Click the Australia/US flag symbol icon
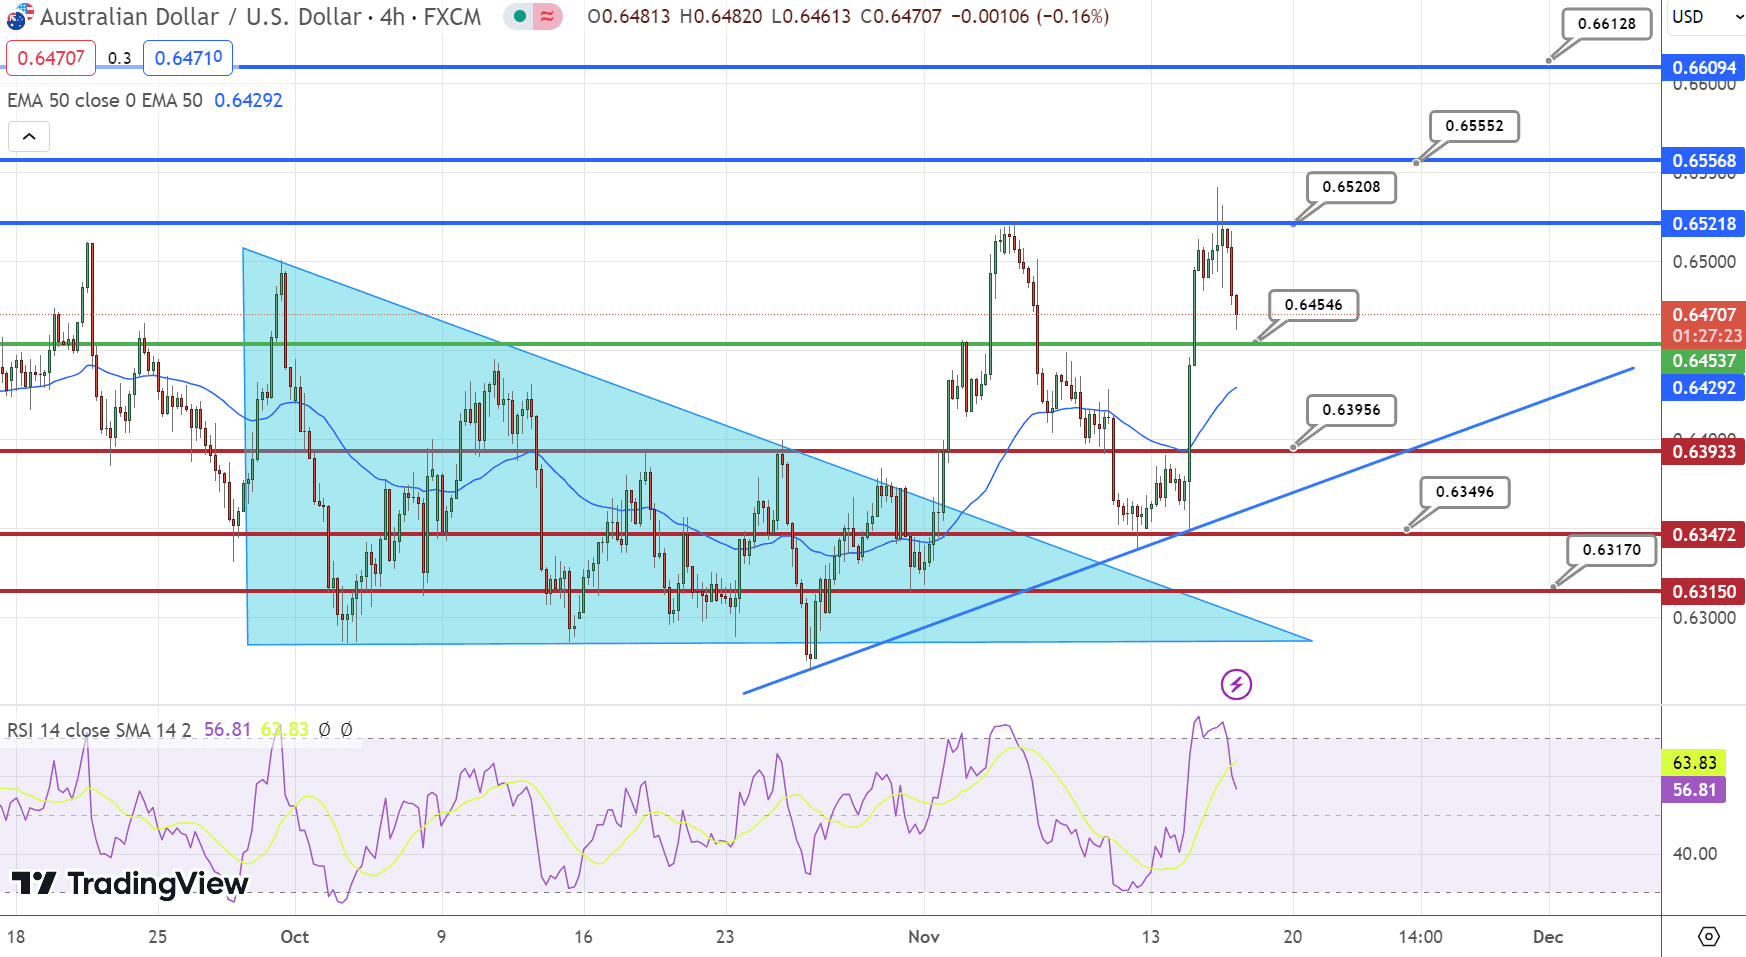The height and width of the screenshot is (957, 1746). point(19,17)
